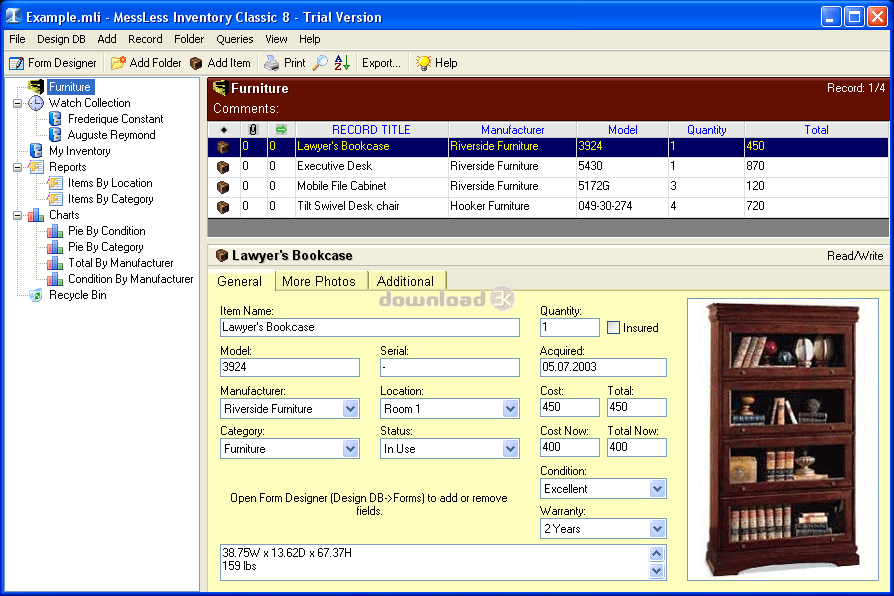The image size is (894, 596).
Task: Click the Help lightbulb icon
Action: [x=424, y=63]
